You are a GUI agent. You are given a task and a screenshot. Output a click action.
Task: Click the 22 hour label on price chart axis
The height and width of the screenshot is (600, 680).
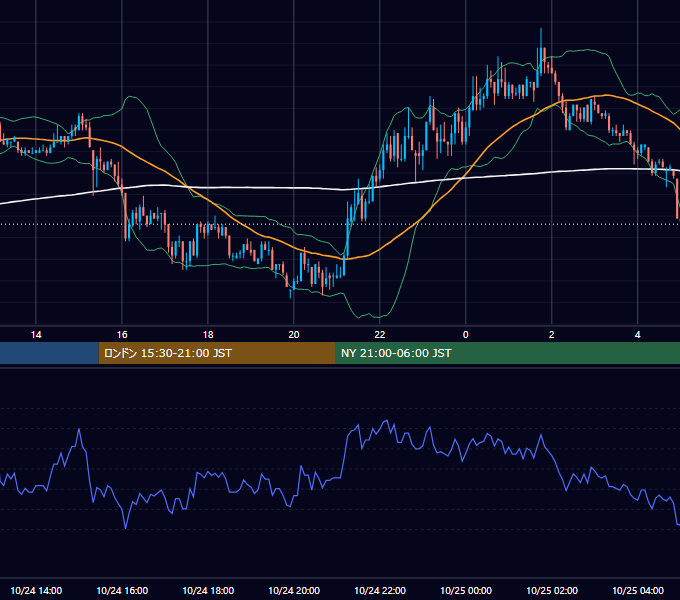click(x=379, y=335)
